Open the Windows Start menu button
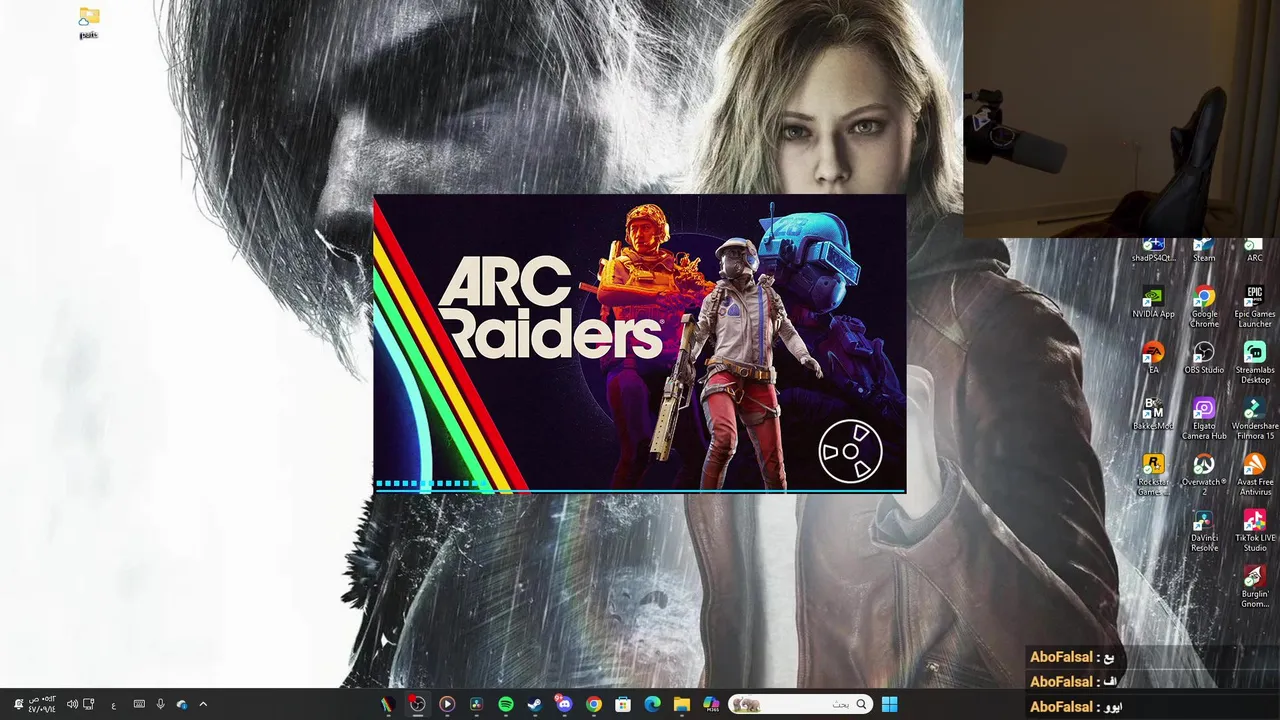This screenshot has height=720, width=1280. point(889,704)
